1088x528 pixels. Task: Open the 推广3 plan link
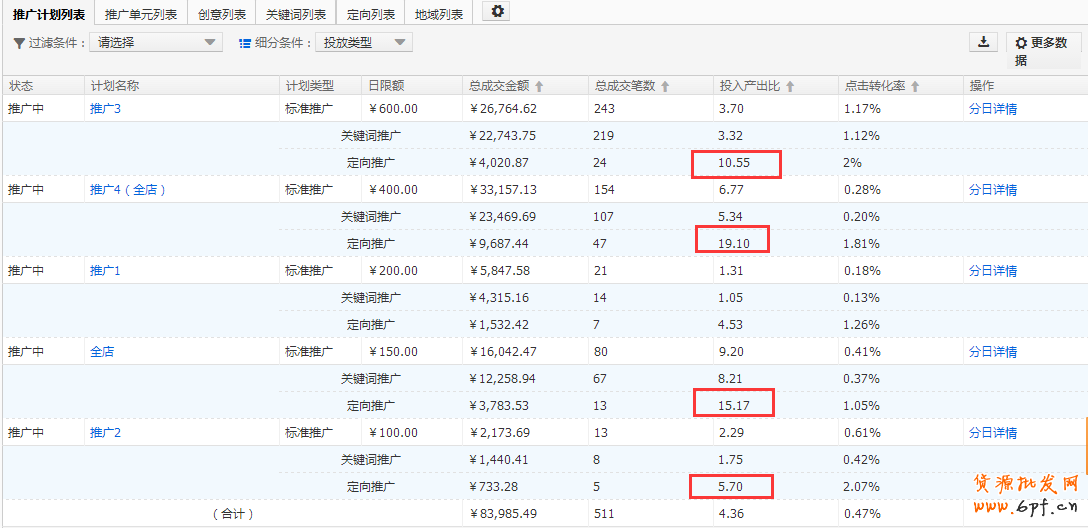tap(105, 109)
